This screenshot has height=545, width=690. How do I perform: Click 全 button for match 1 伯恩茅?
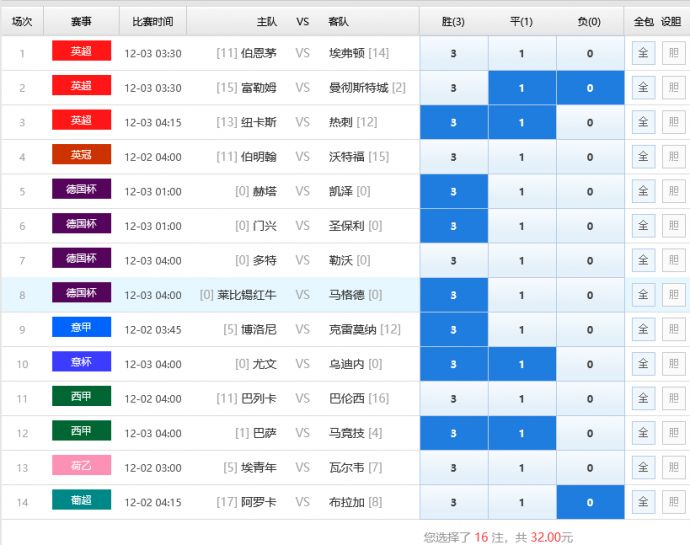tap(643, 54)
